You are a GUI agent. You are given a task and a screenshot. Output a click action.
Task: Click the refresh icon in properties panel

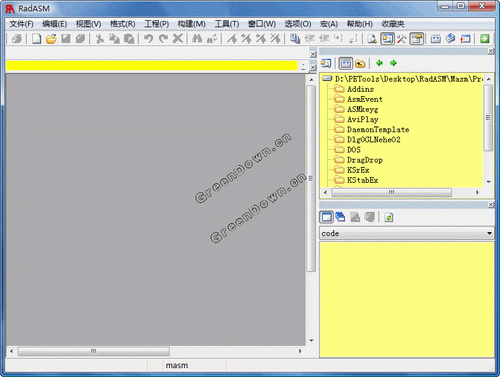(389, 218)
